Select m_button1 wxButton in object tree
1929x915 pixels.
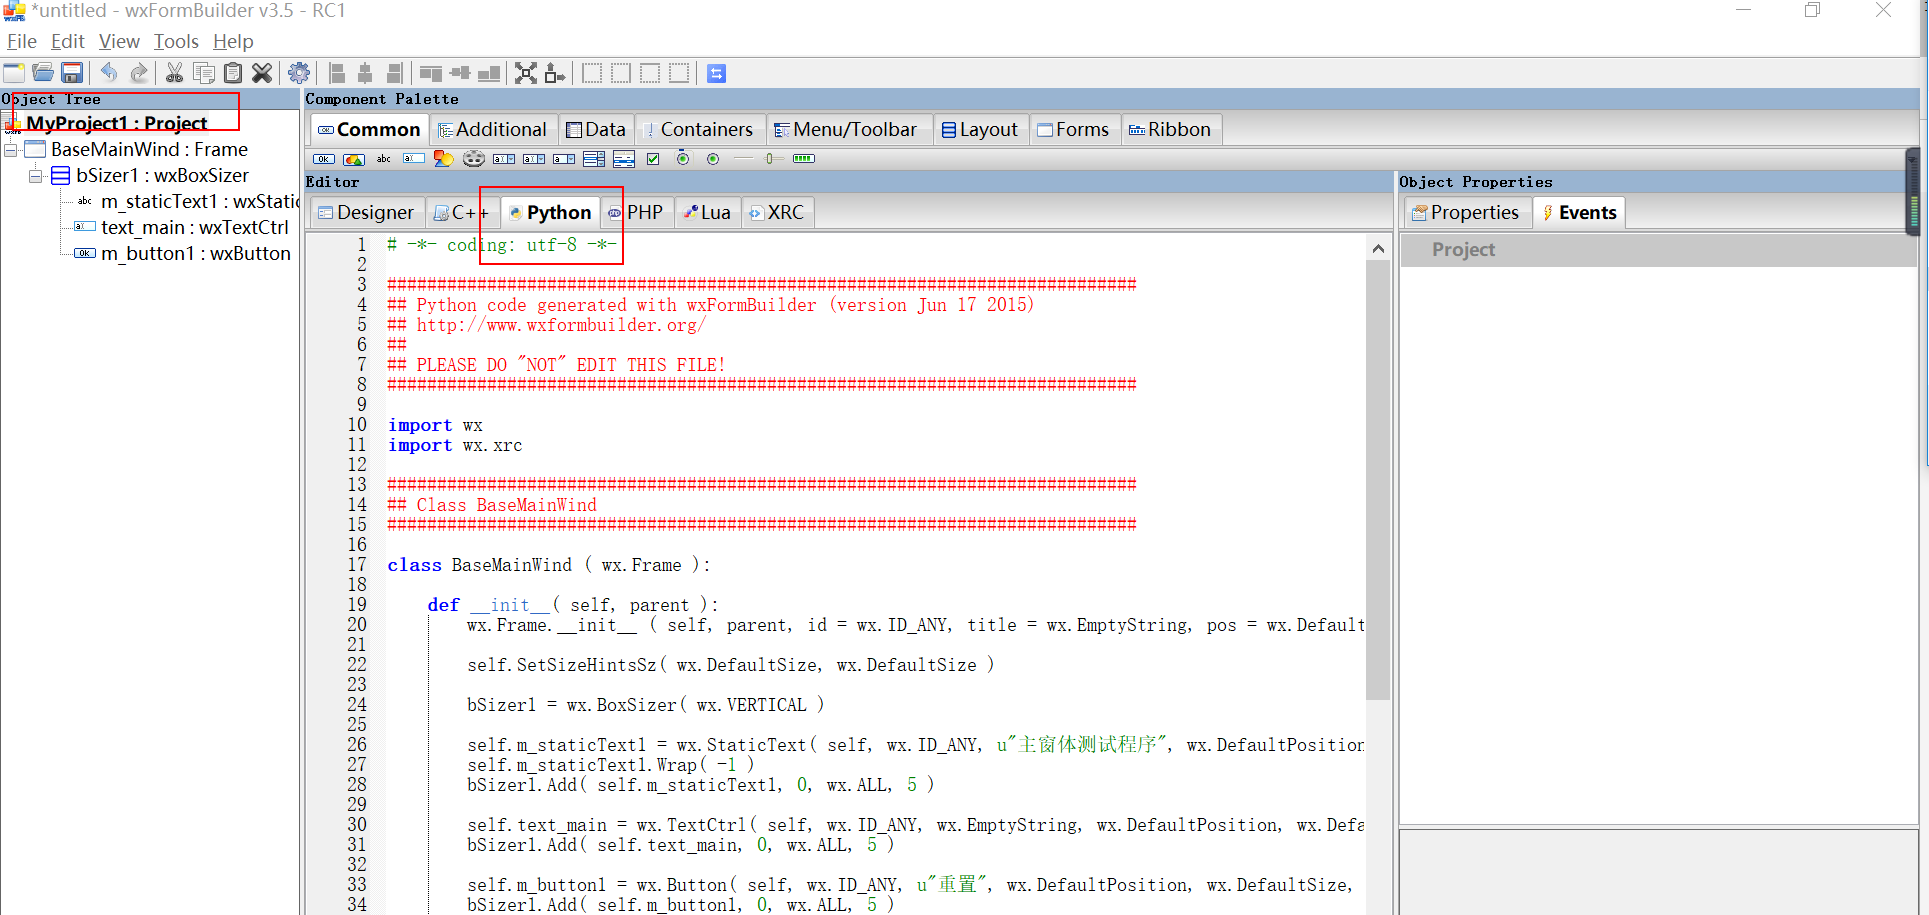[195, 254]
